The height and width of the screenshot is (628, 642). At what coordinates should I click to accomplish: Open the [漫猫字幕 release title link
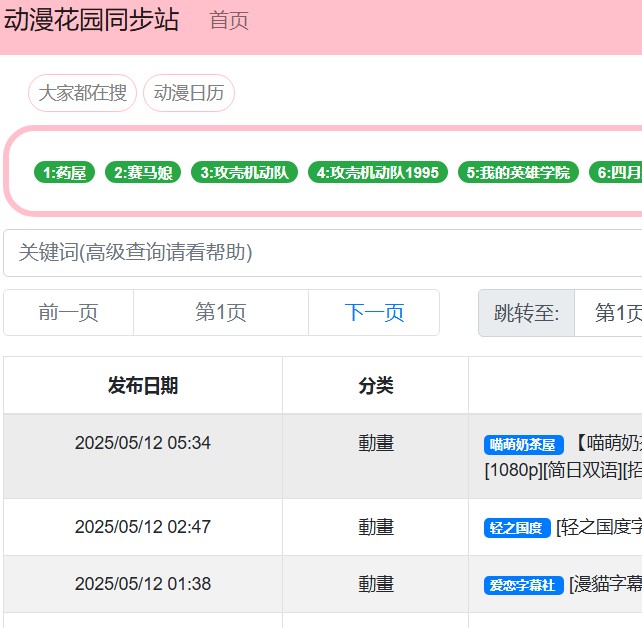click(x=606, y=584)
